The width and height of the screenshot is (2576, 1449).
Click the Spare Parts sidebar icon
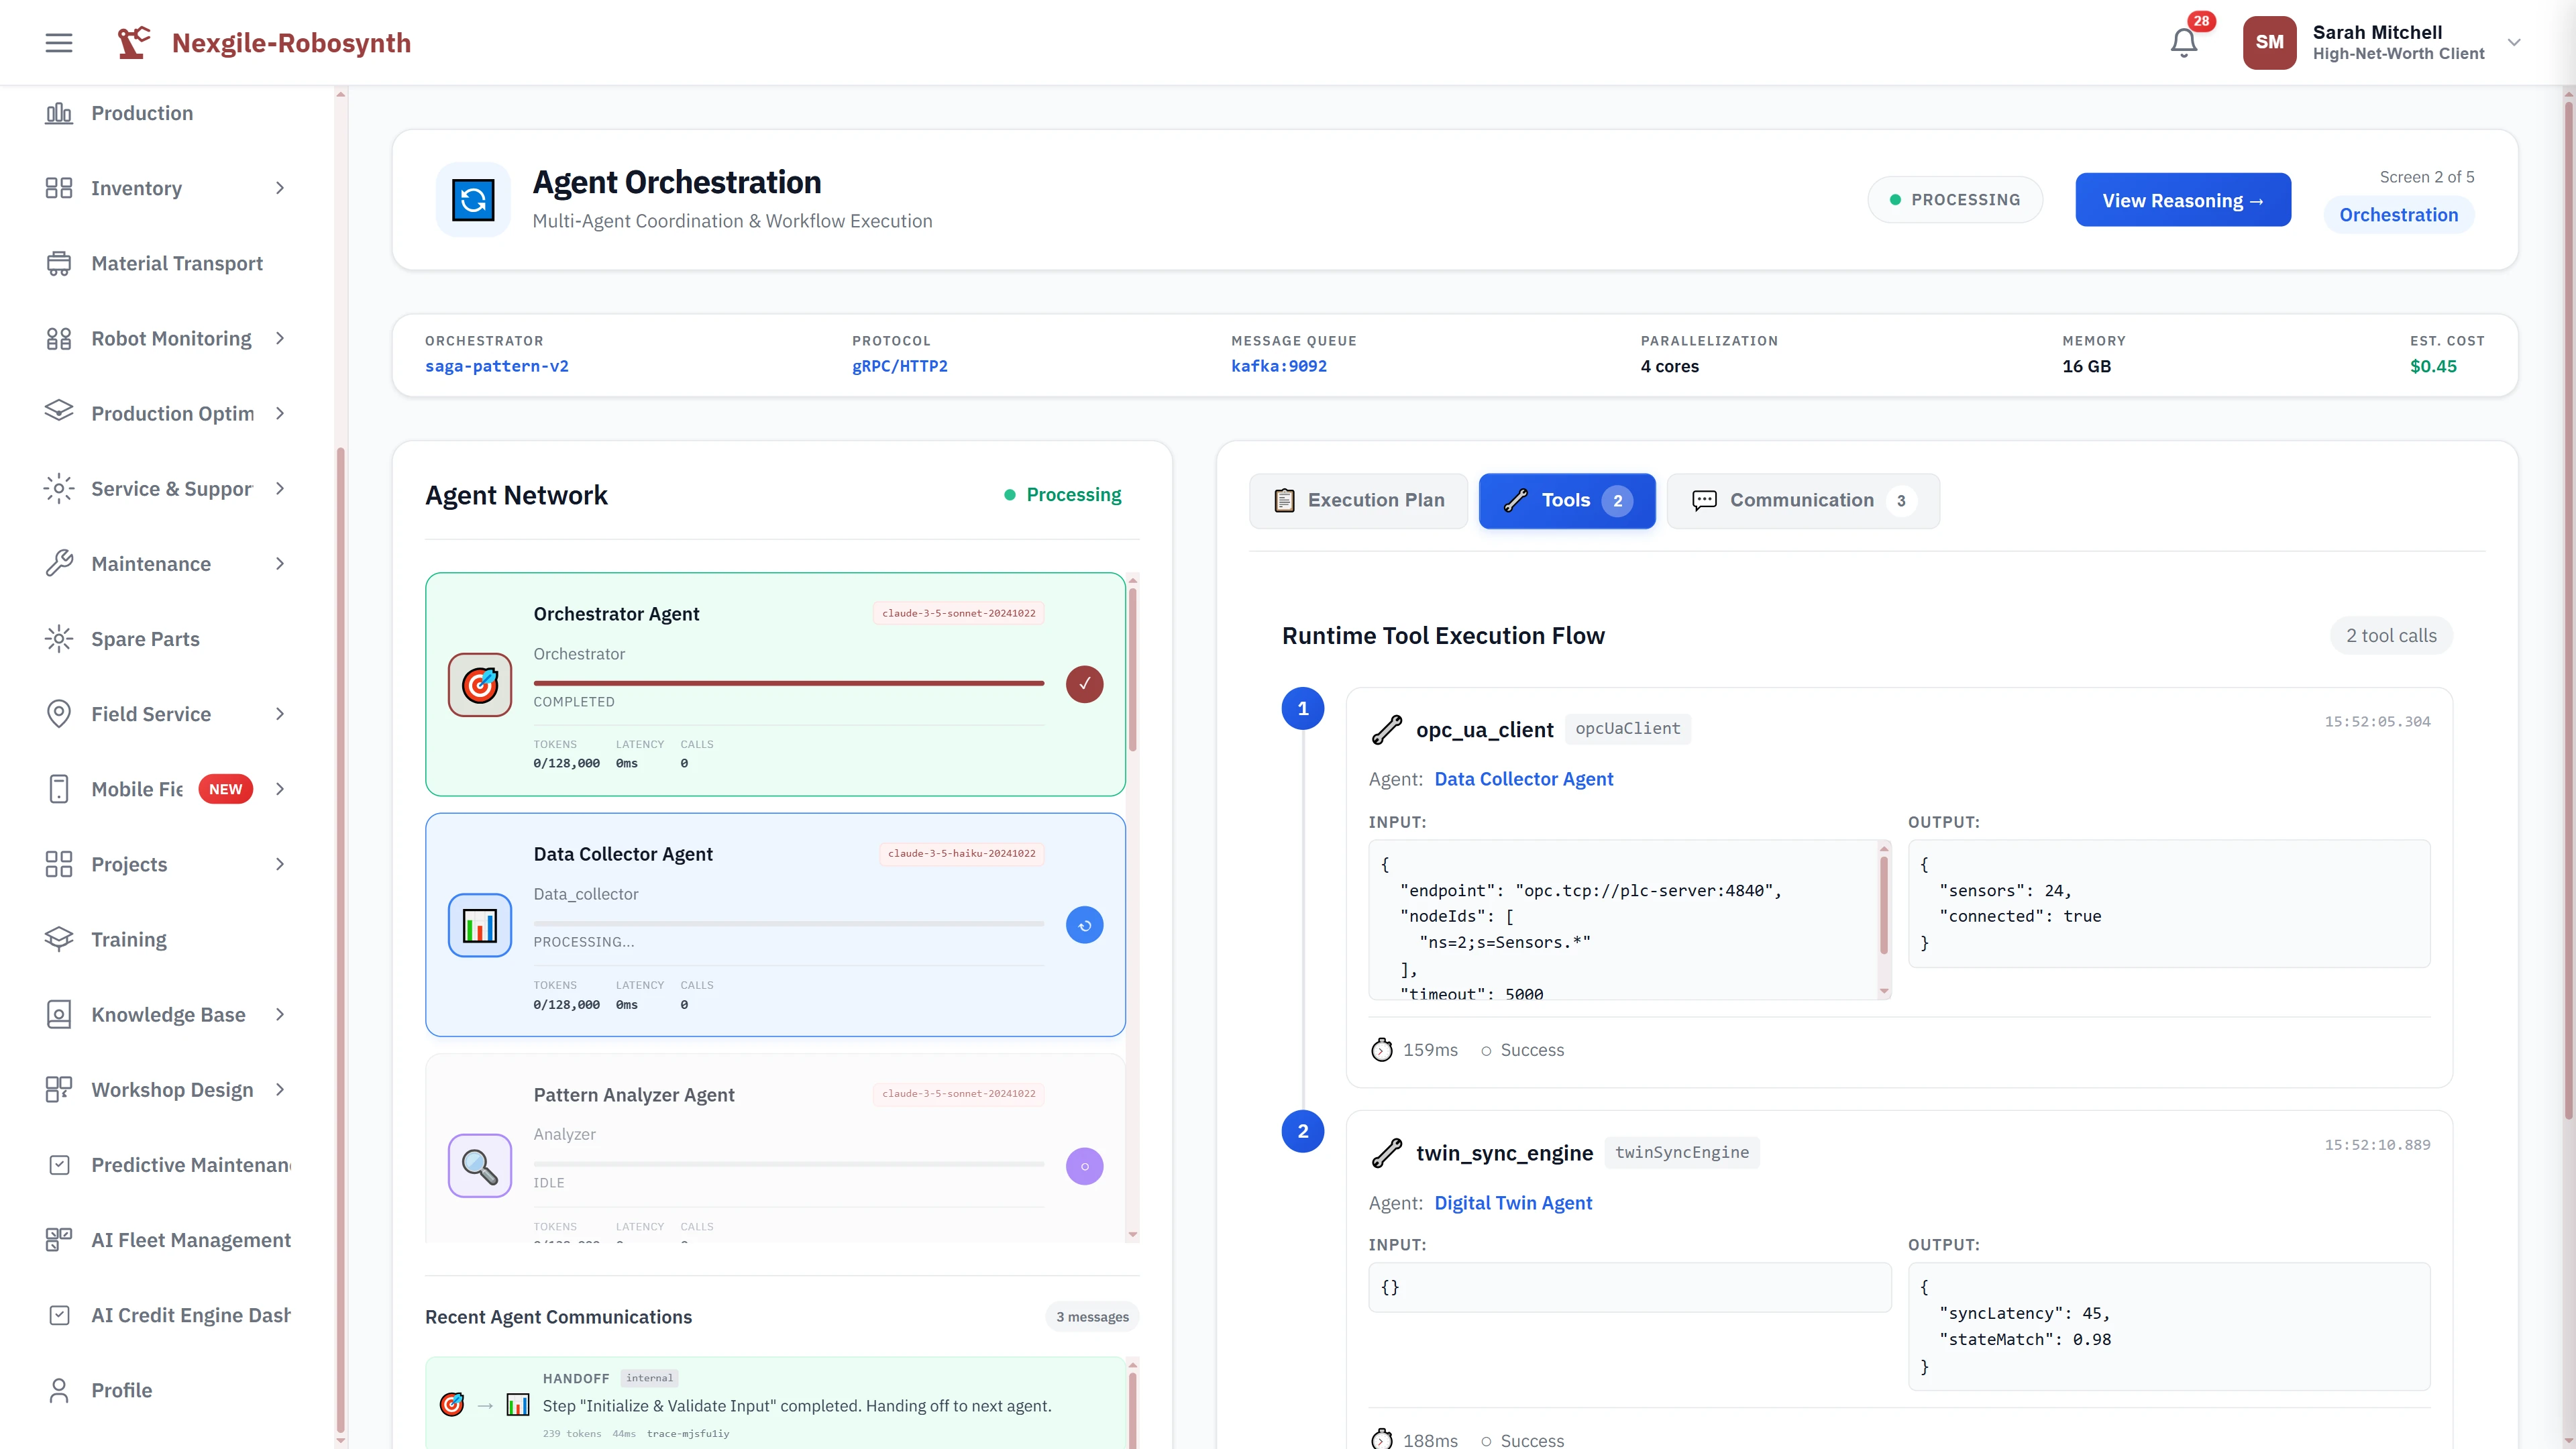click(x=58, y=638)
